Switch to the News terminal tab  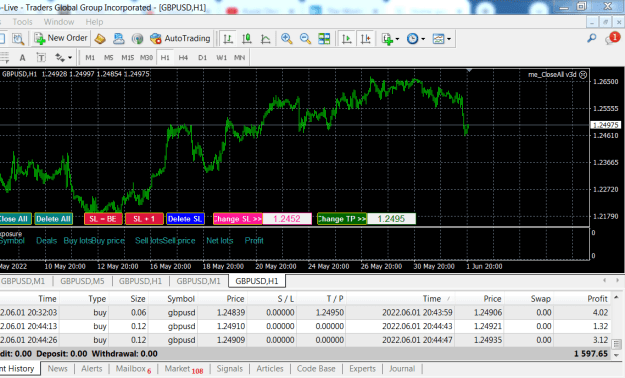[57, 369]
